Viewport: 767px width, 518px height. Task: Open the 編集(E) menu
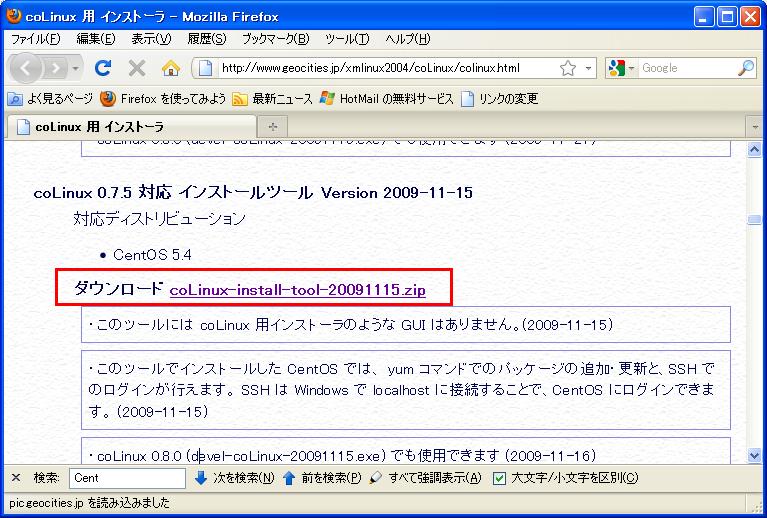[x=96, y=39]
